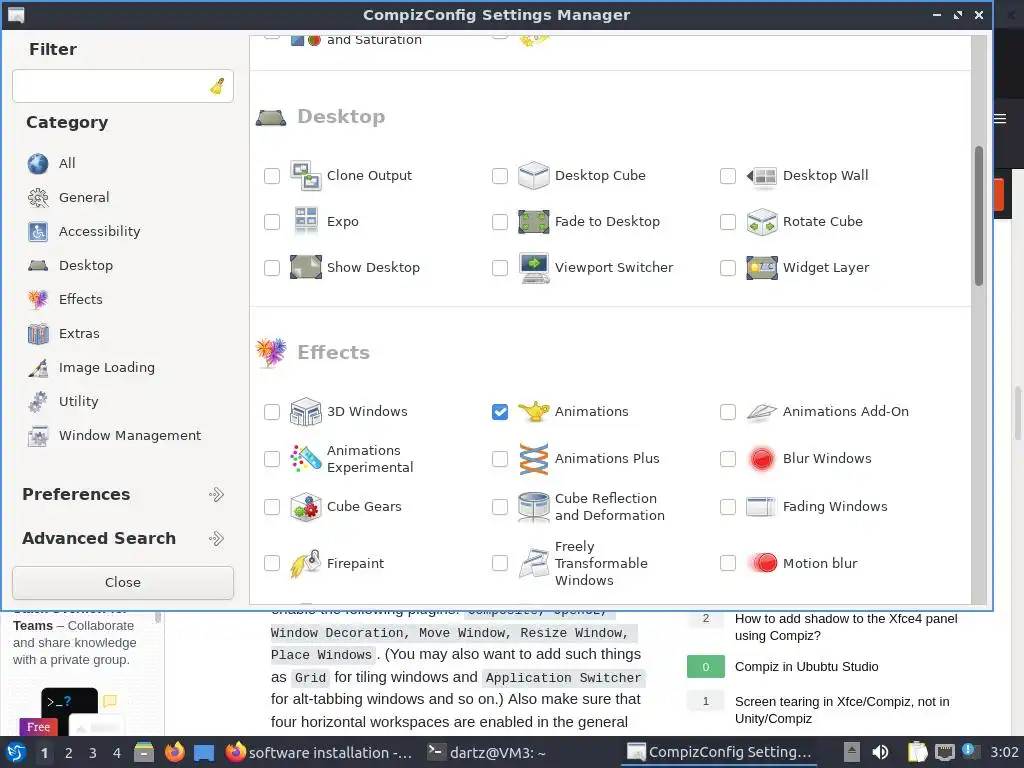Open the Viewport Switcher plugin icon
Image resolution: width=1024 pixels, height=768 pixels.
tap(534, 267)
